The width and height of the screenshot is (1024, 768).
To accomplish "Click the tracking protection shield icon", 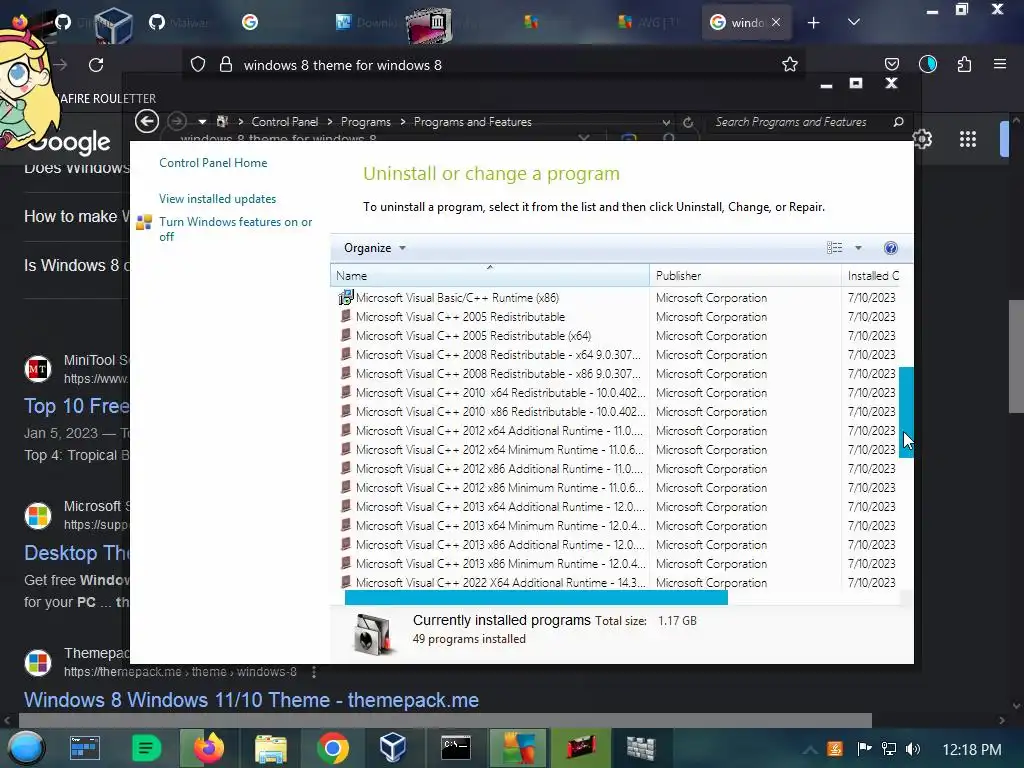I will (x=198, y=65).
